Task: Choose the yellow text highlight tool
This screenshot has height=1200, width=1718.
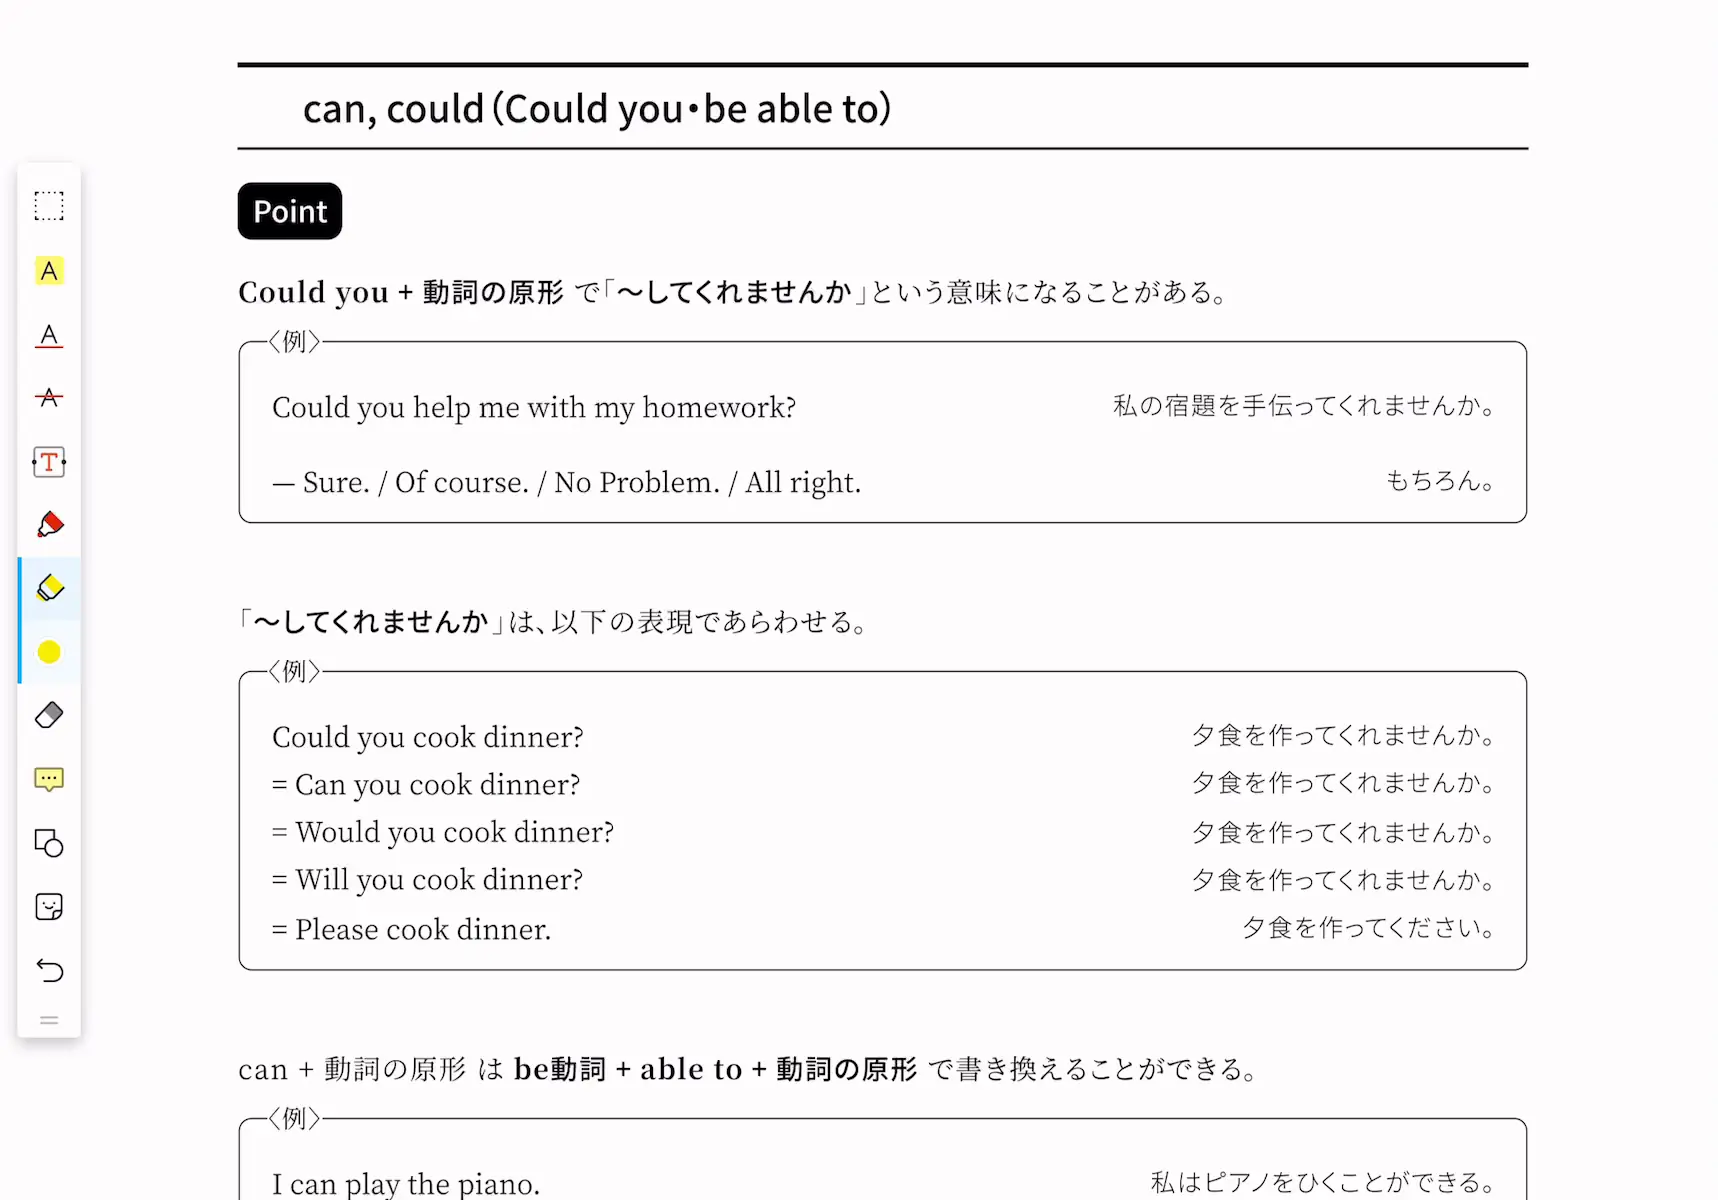Action: pos(49,271)
